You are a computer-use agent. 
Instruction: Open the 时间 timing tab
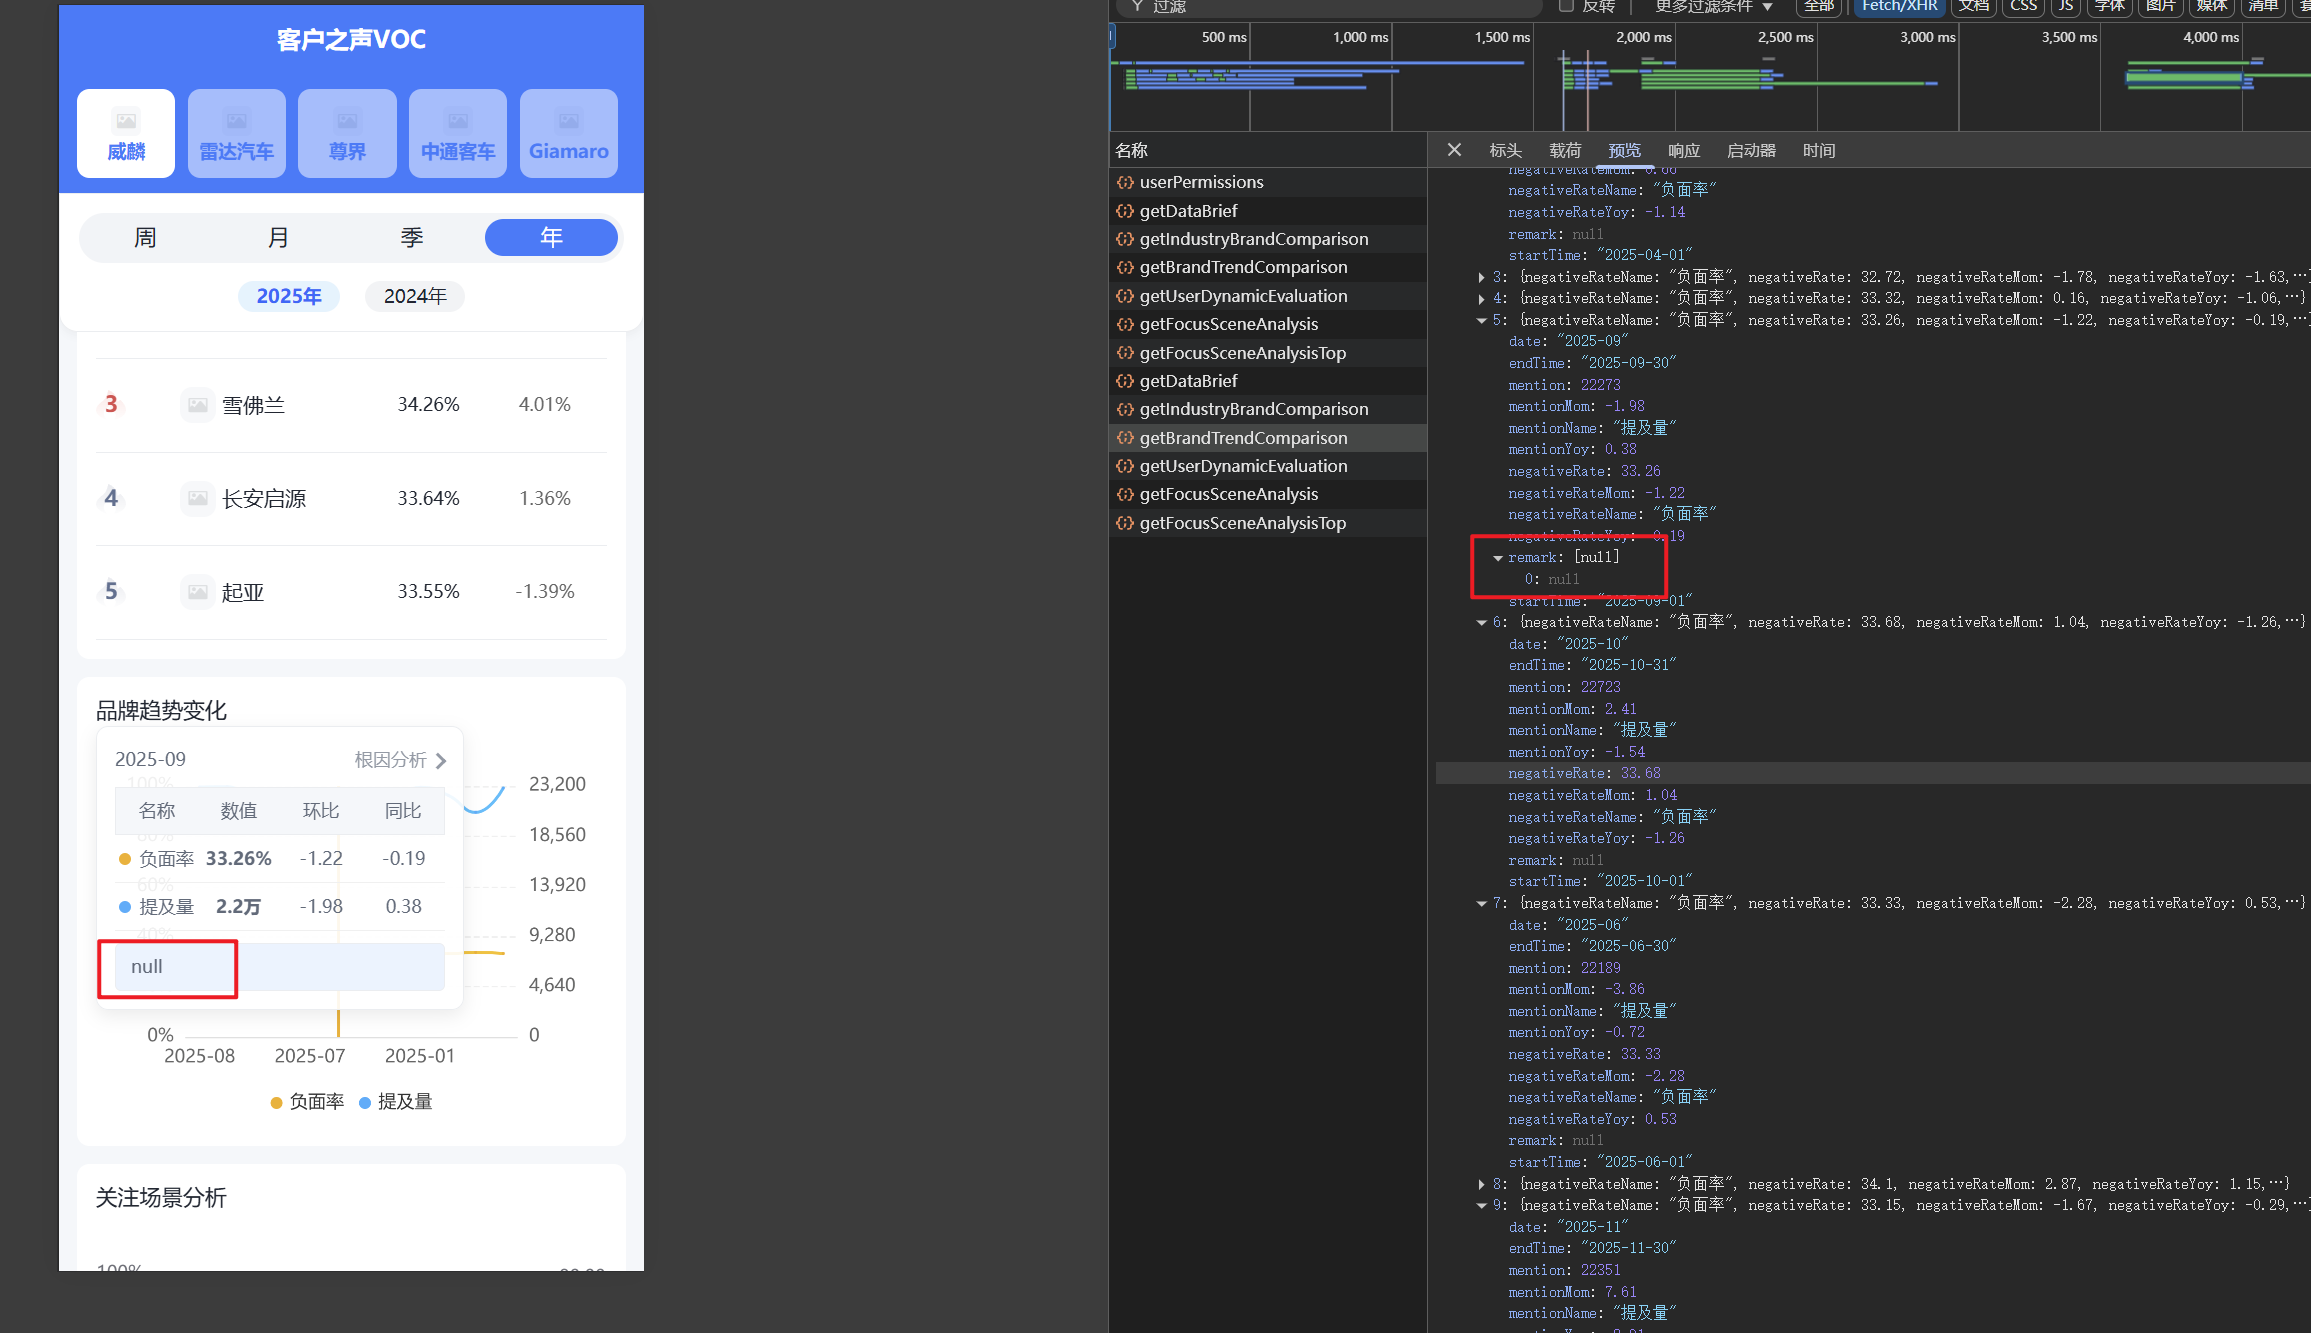(x=1818, y=151)
